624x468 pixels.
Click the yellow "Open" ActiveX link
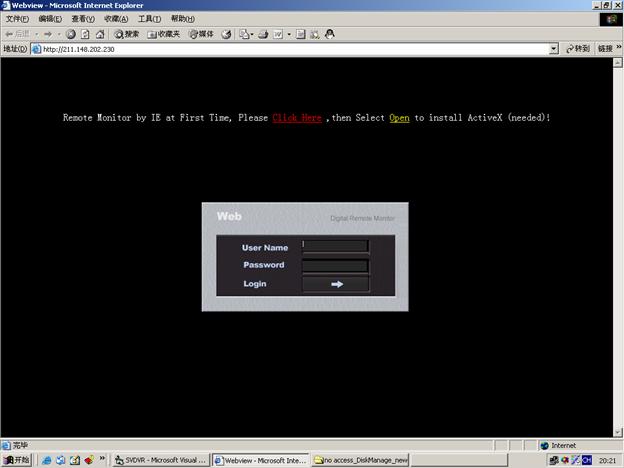pos(399,118)
